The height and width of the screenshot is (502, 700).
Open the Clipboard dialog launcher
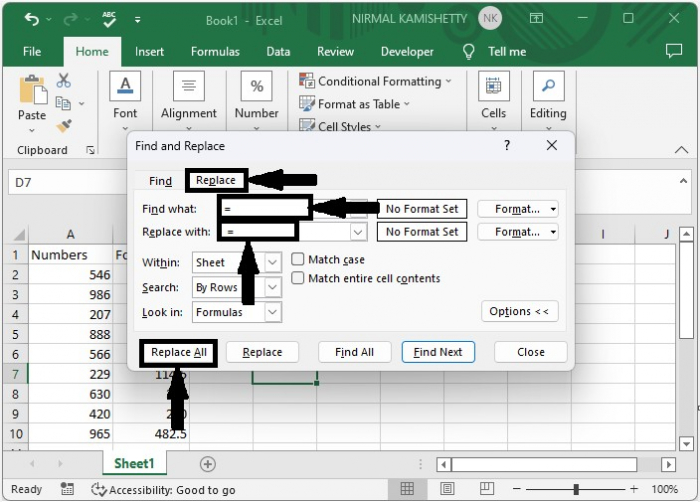[x=91, y=150]
